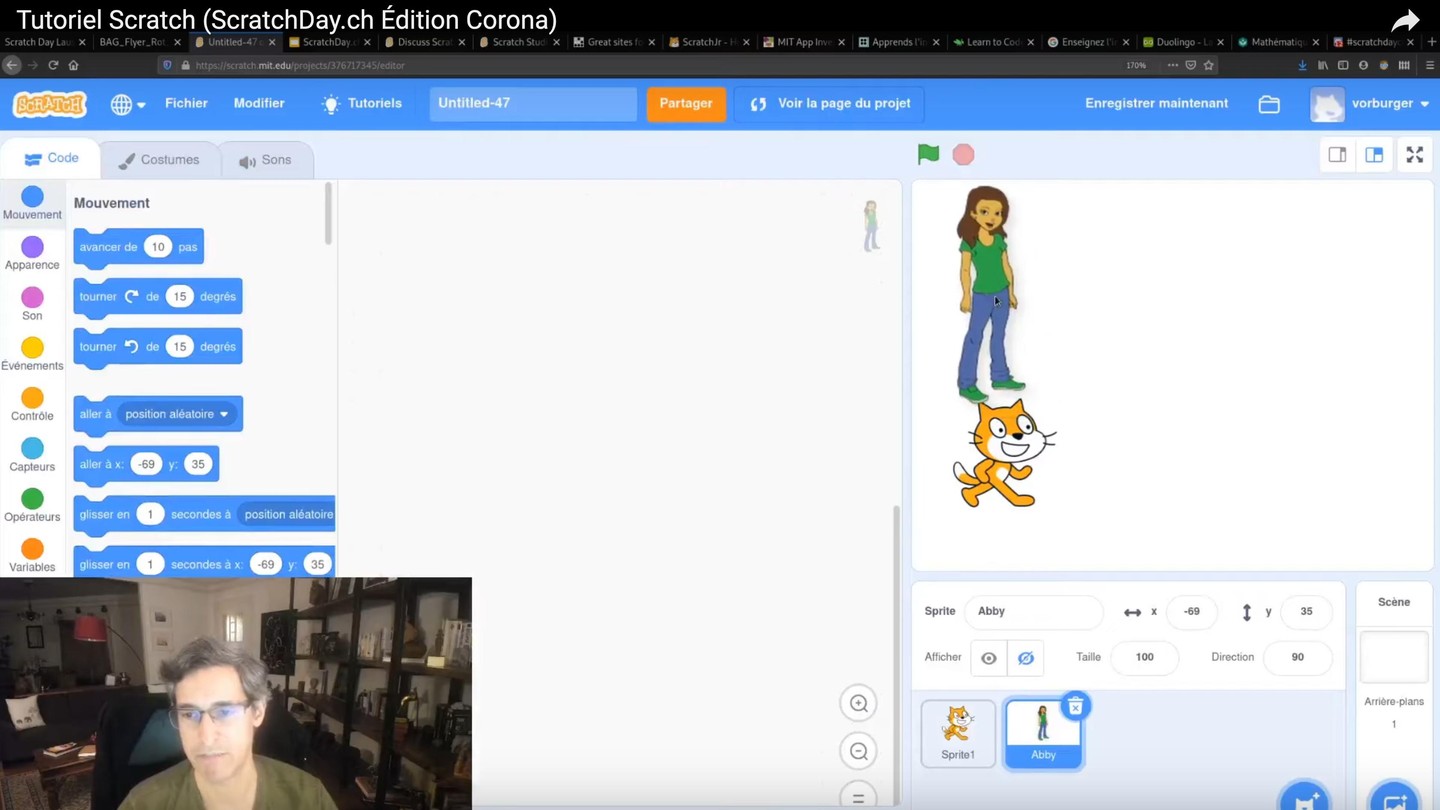This screenshot has width=1440, height=810.
Task: Zoom in on the code workspace with the magnifier
Action: point(858,703)
